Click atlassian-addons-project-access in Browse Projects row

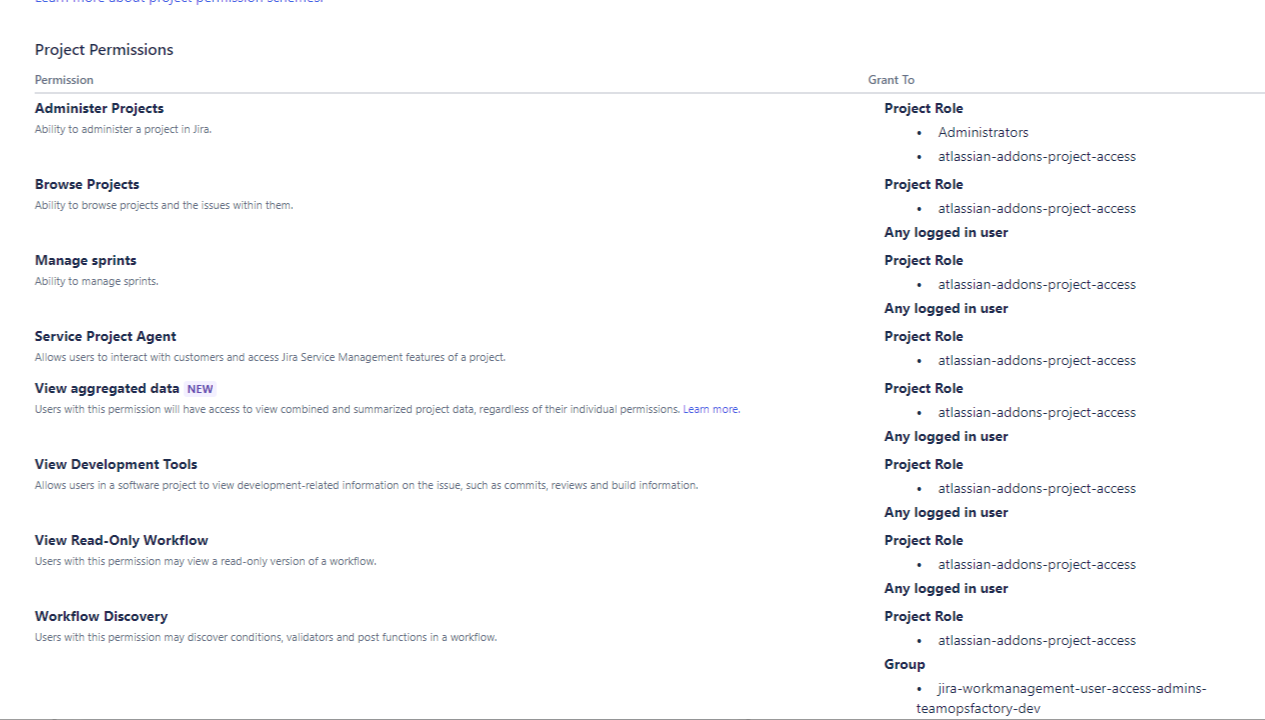pos(1037,208)
